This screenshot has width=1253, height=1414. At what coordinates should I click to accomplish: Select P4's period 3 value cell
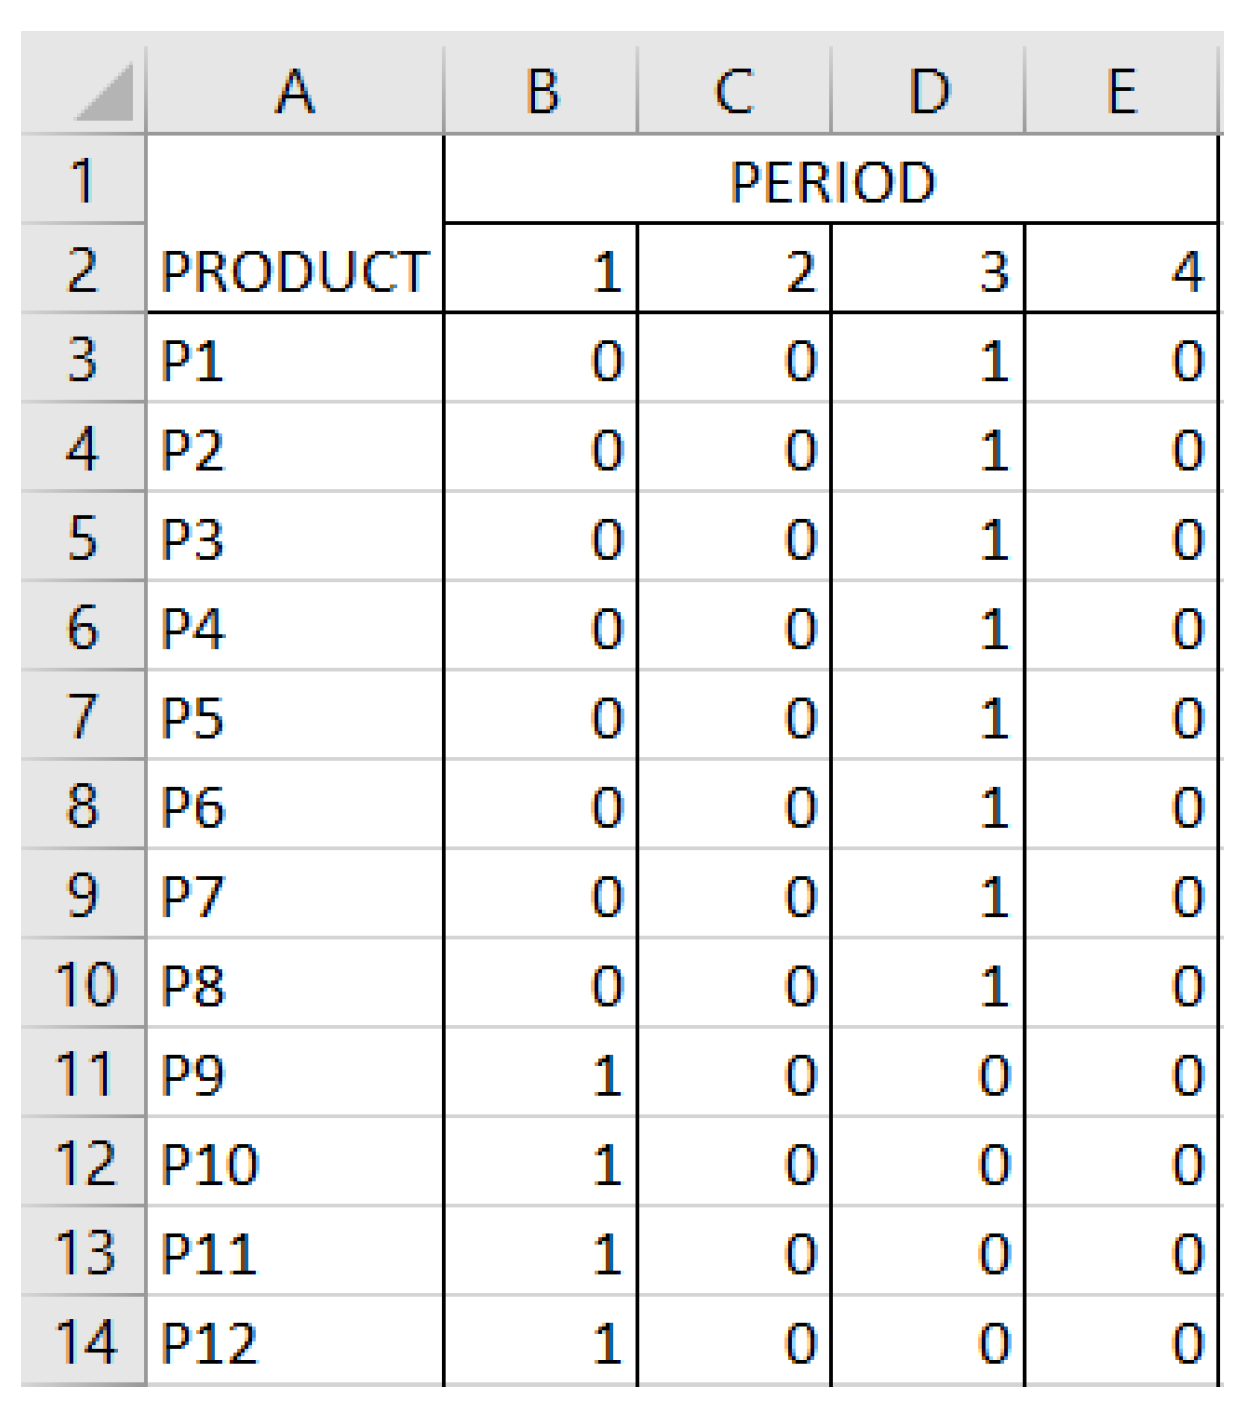[928, 628]
